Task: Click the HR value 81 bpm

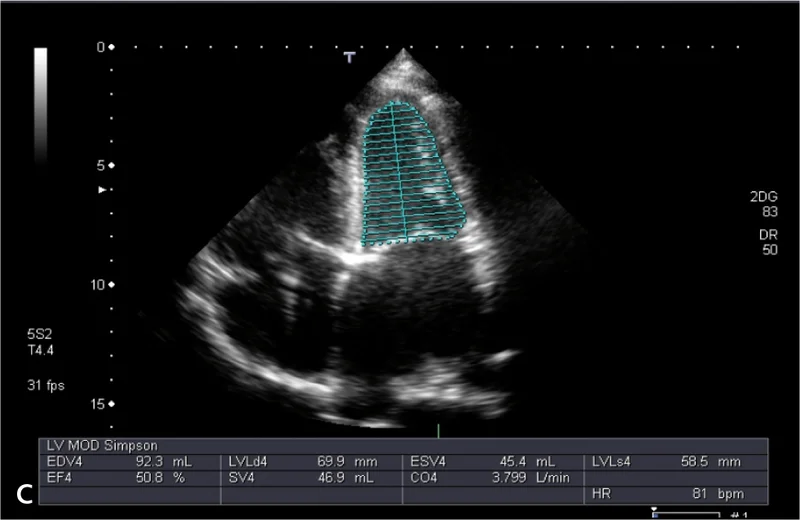Action: pos(718,494)
